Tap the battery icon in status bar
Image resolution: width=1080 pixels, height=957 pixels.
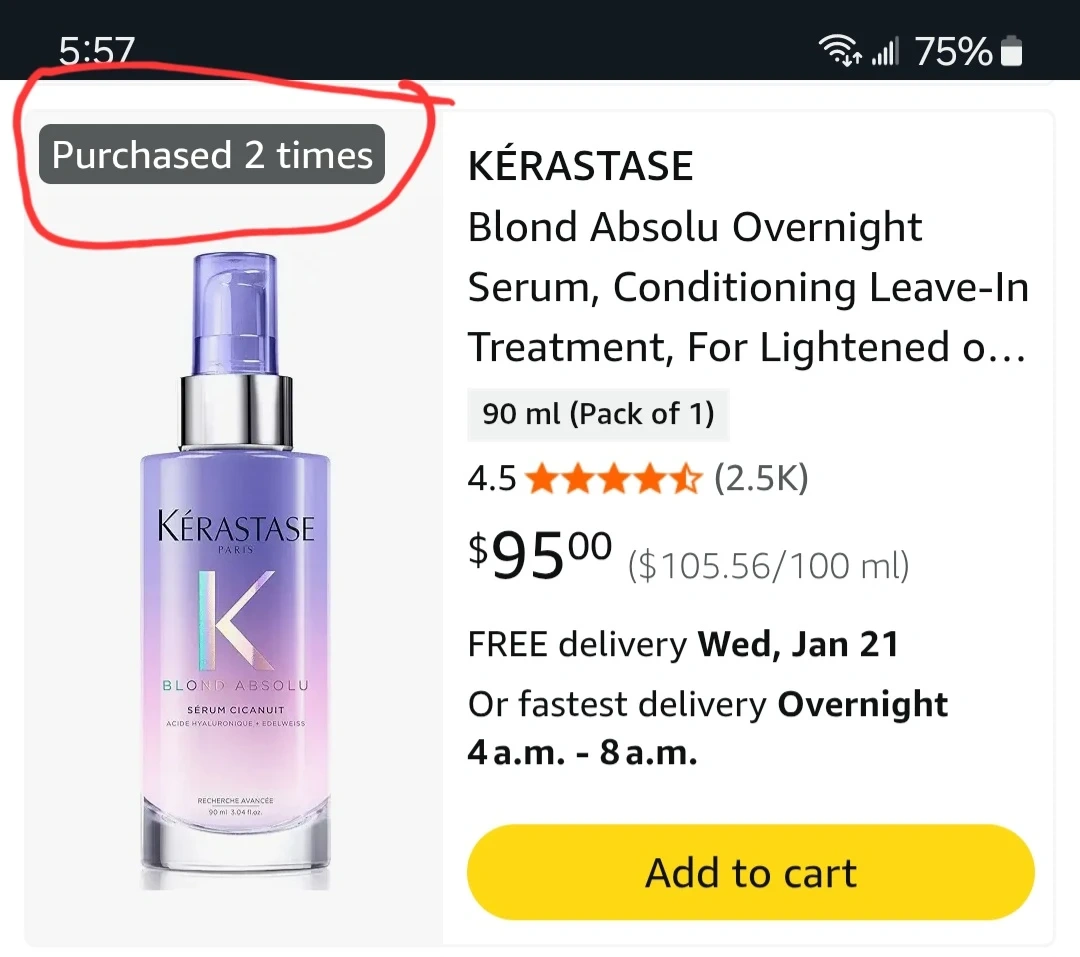1012,50
